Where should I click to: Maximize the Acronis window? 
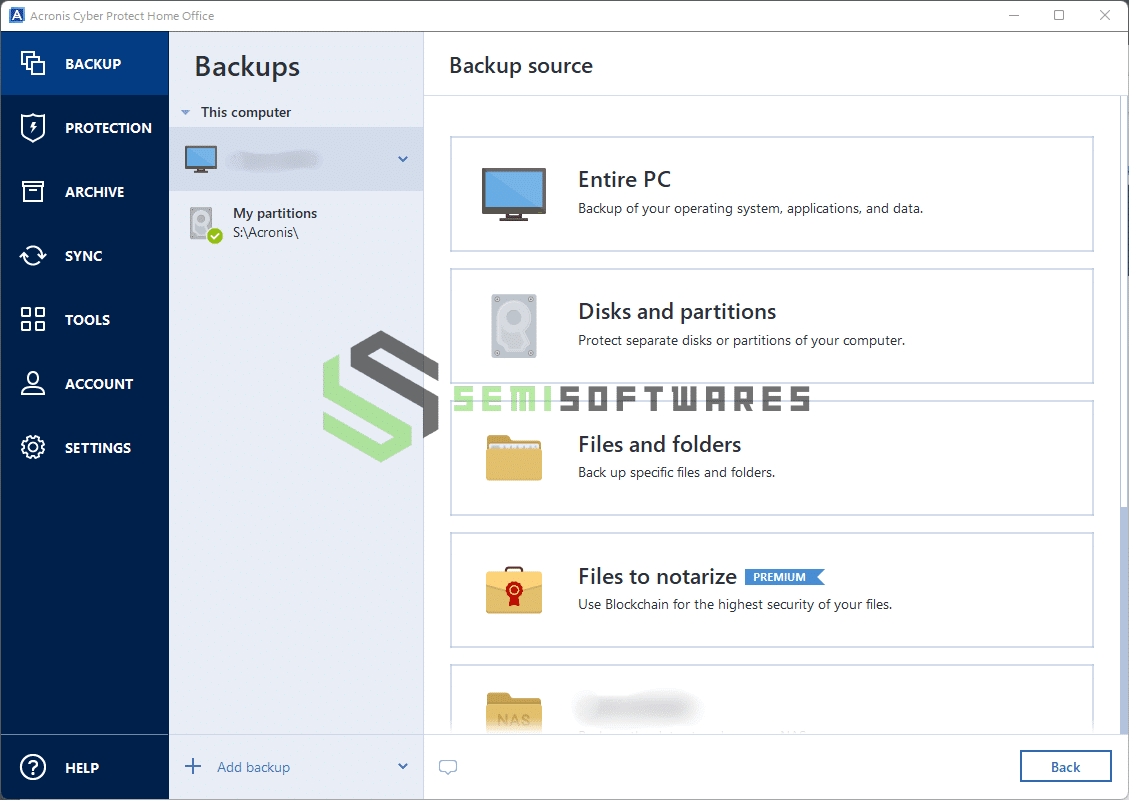(x=1059, y=15)
